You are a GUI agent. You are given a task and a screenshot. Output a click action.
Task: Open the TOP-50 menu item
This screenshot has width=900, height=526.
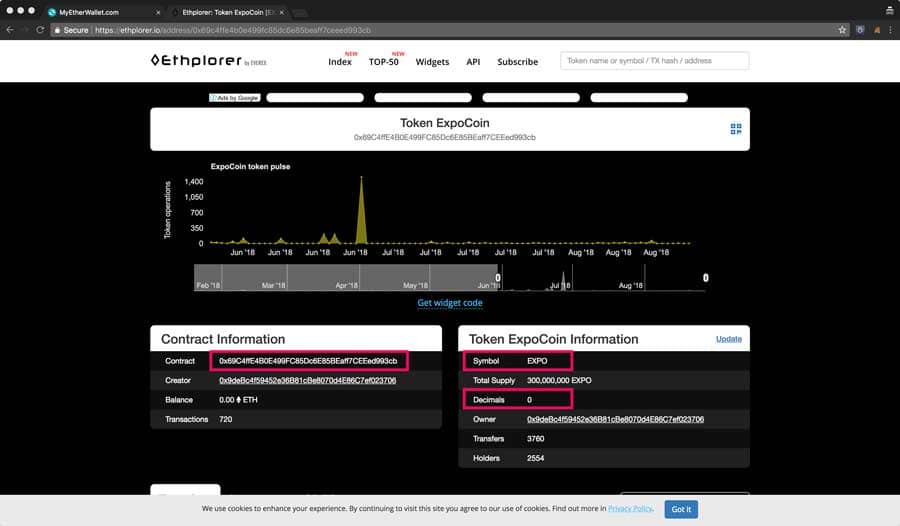pos(383,61)
